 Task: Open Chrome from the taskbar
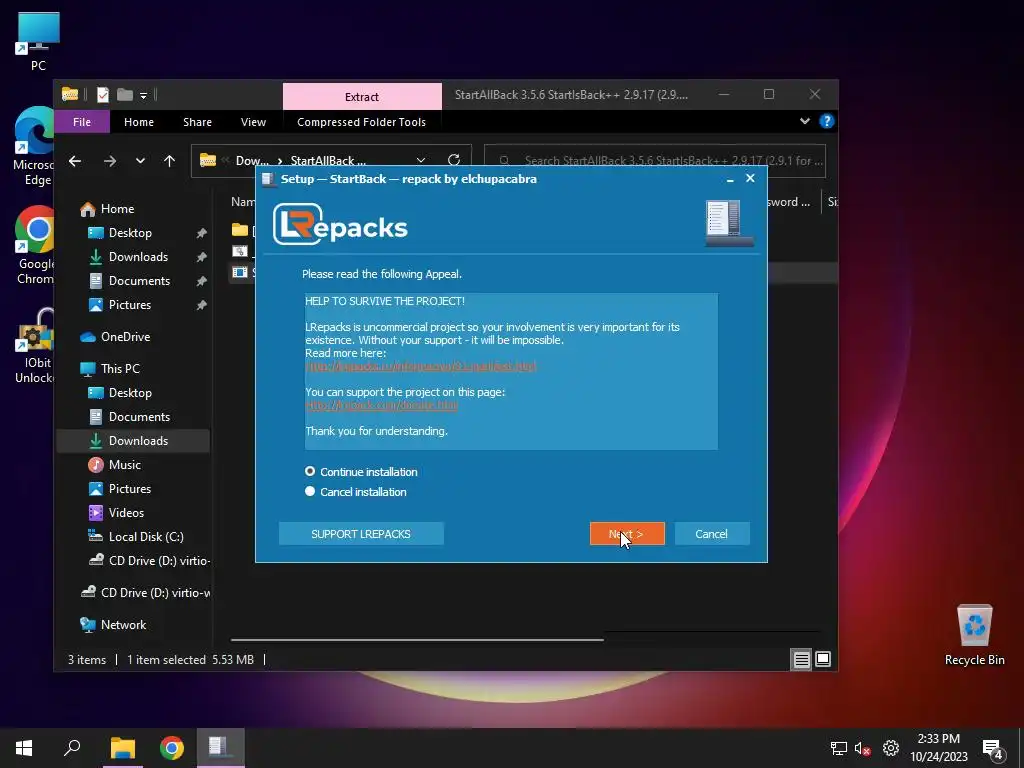point(171,748)
